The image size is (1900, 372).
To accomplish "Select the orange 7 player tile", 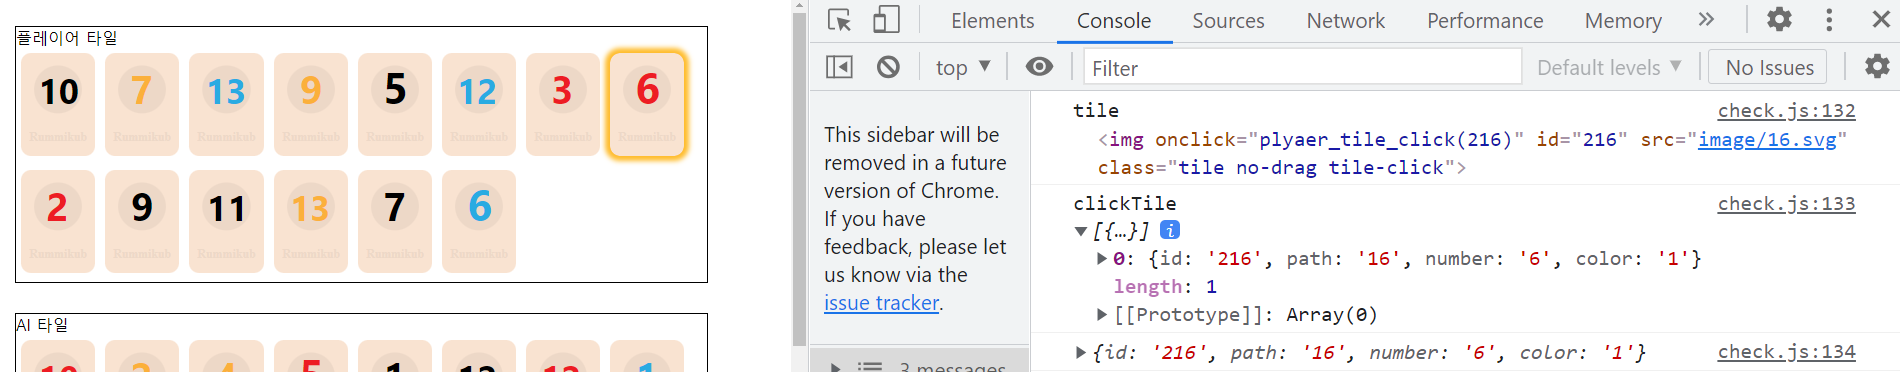I will (x=142, y=104).
